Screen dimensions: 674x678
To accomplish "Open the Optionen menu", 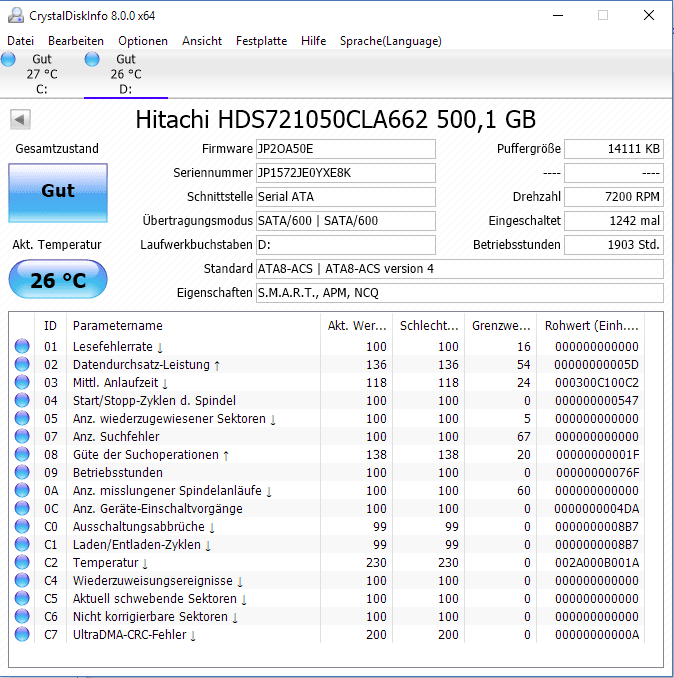I will click(x=143, y=41).
